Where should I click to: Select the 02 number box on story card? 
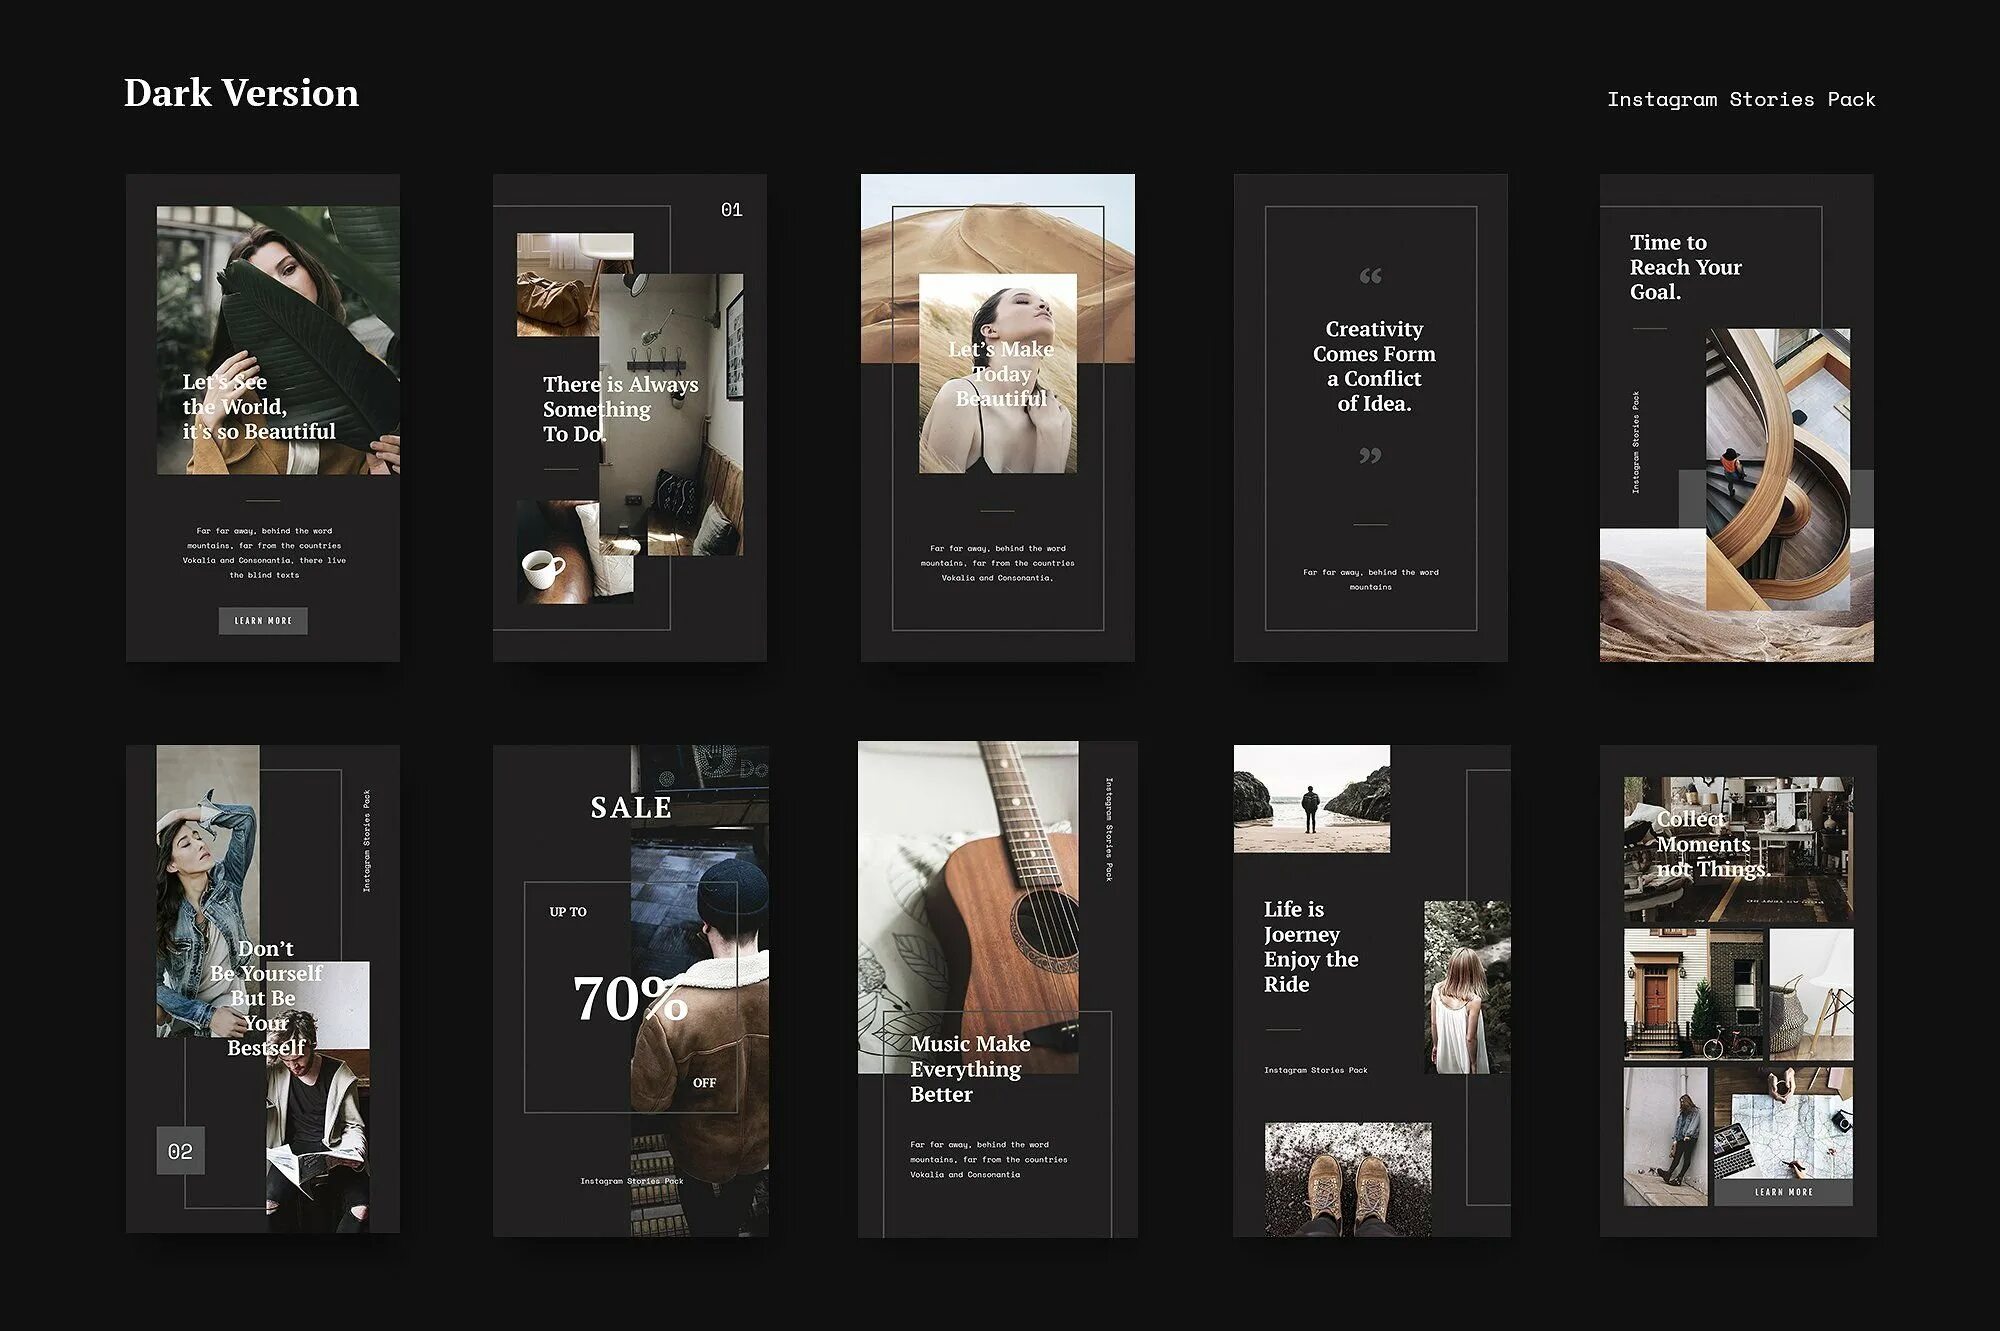(180, 1151)
